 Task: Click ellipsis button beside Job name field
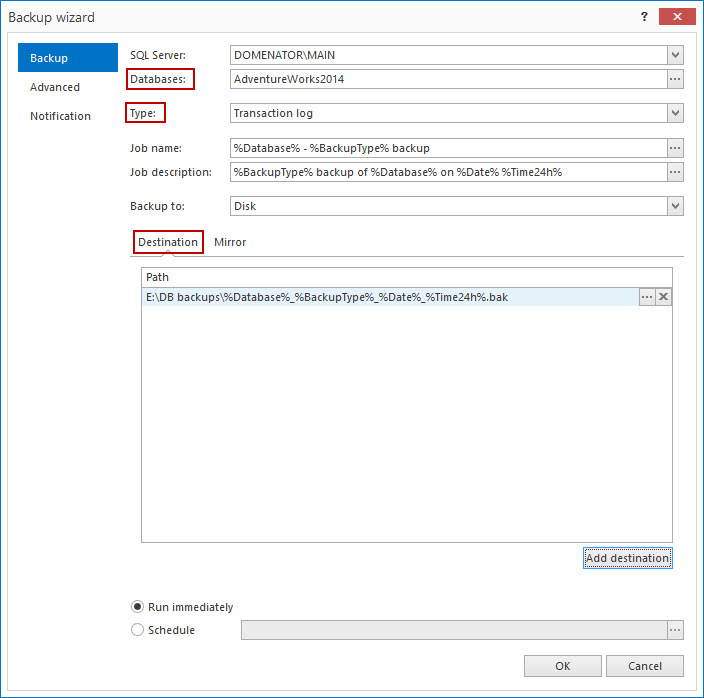point(675,148)
